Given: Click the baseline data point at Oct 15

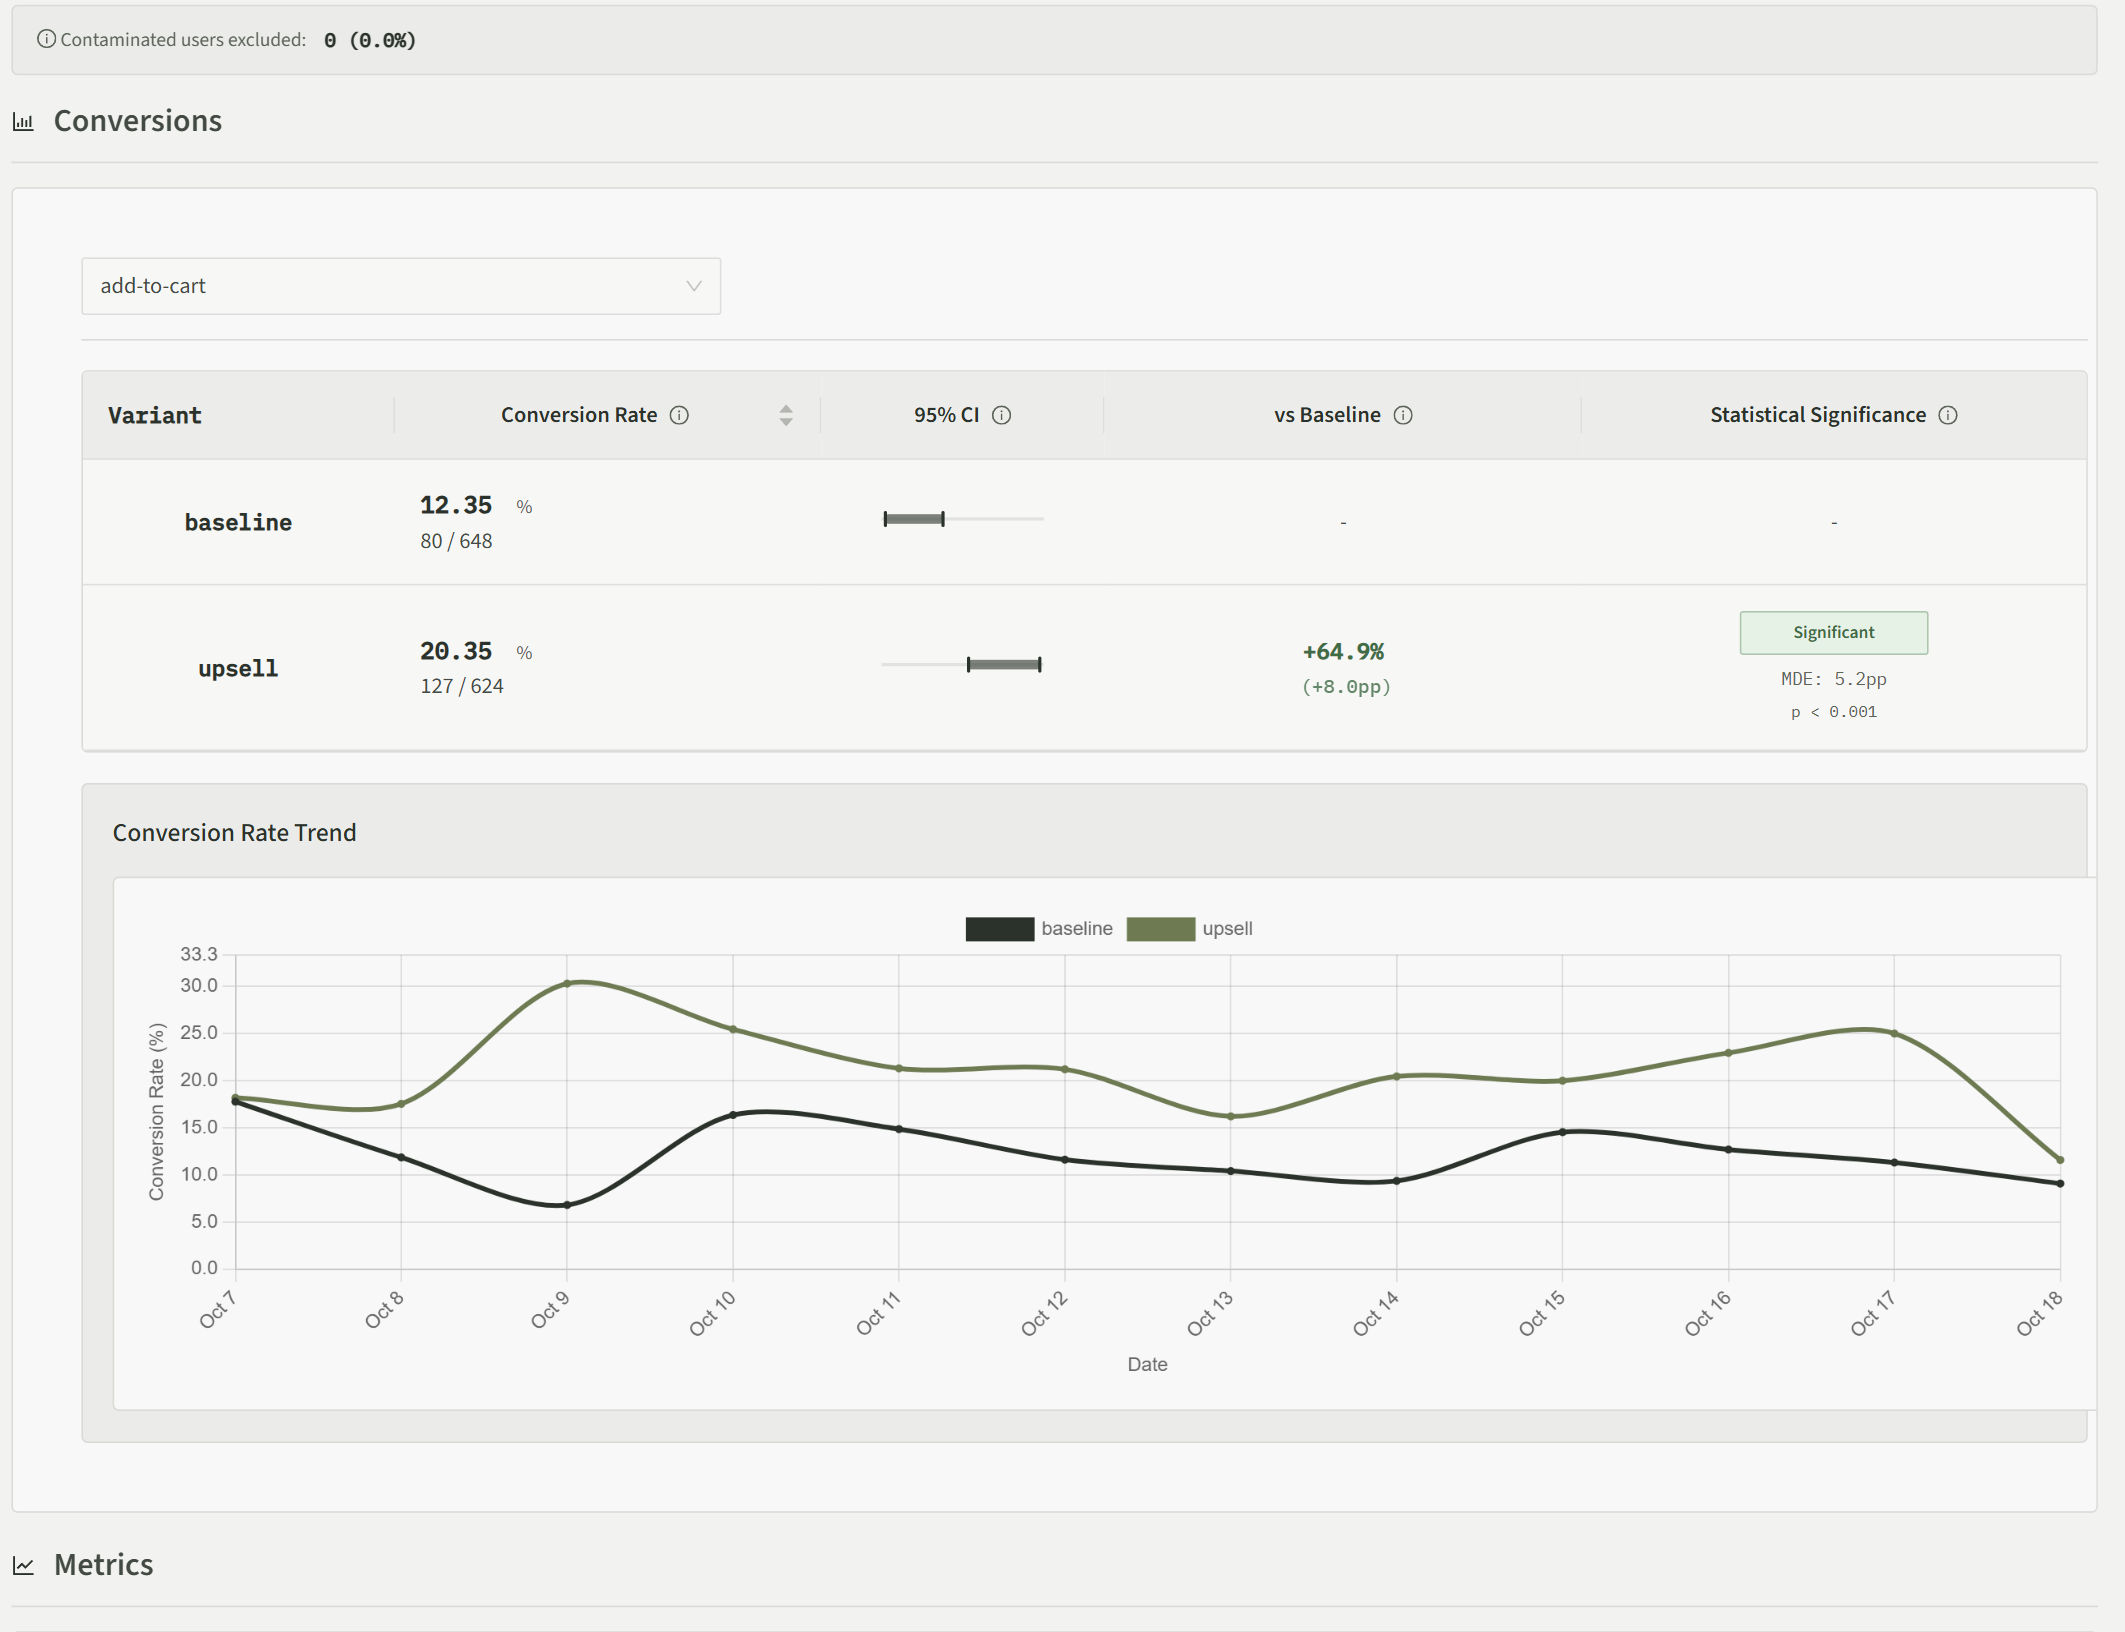Looking at the screenshot, I should (1562, 1132).
